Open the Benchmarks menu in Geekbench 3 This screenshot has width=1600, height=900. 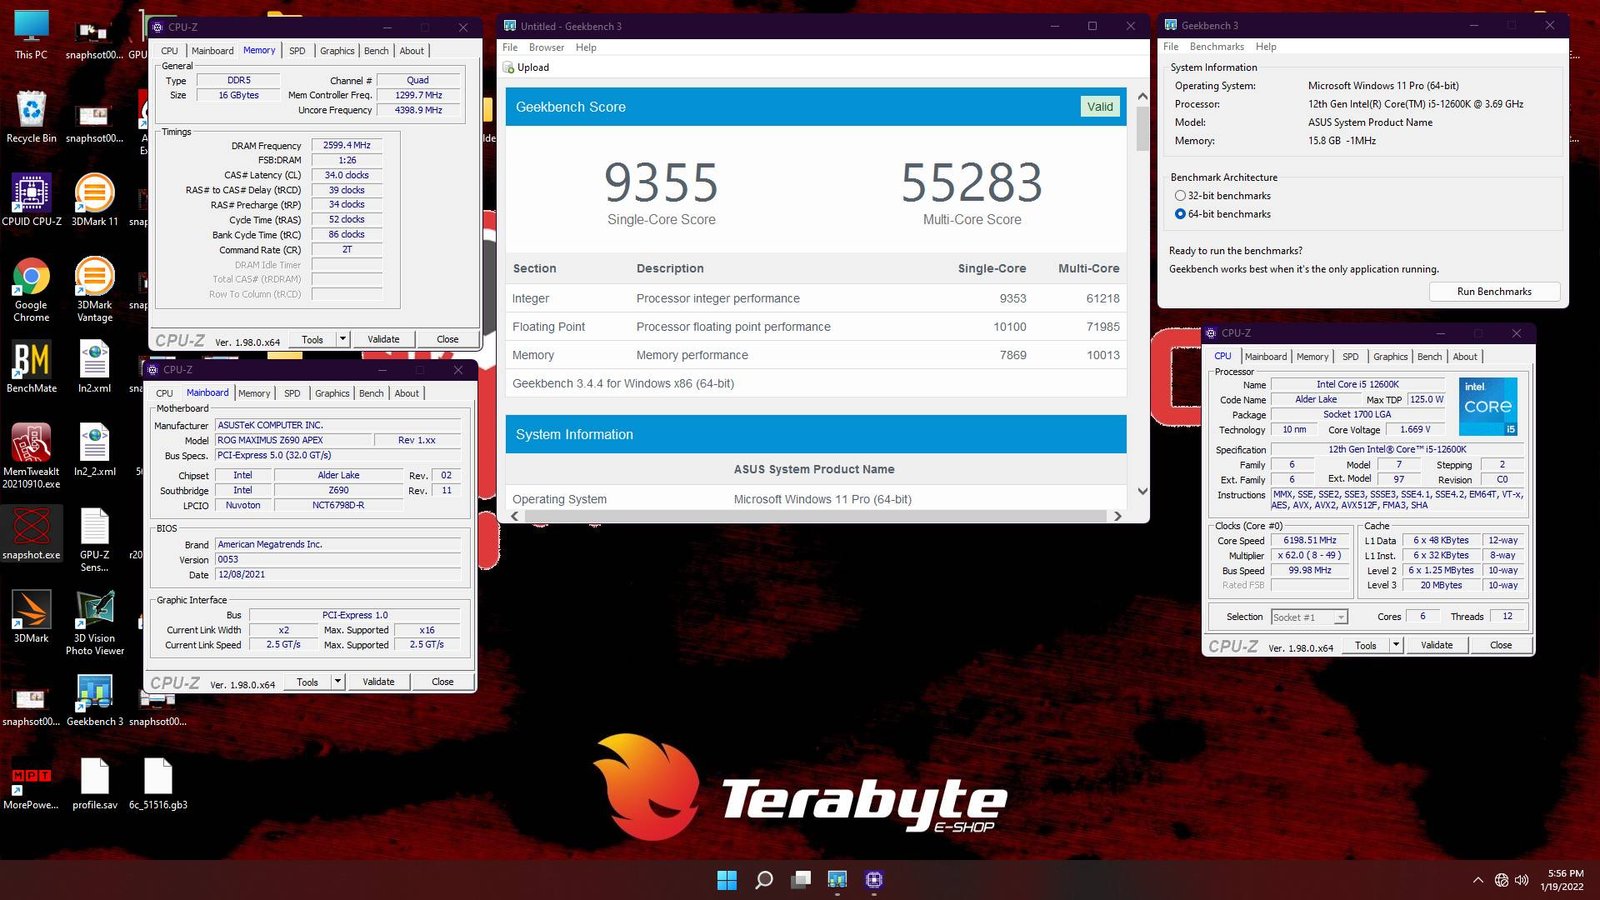coord(1217,46)
